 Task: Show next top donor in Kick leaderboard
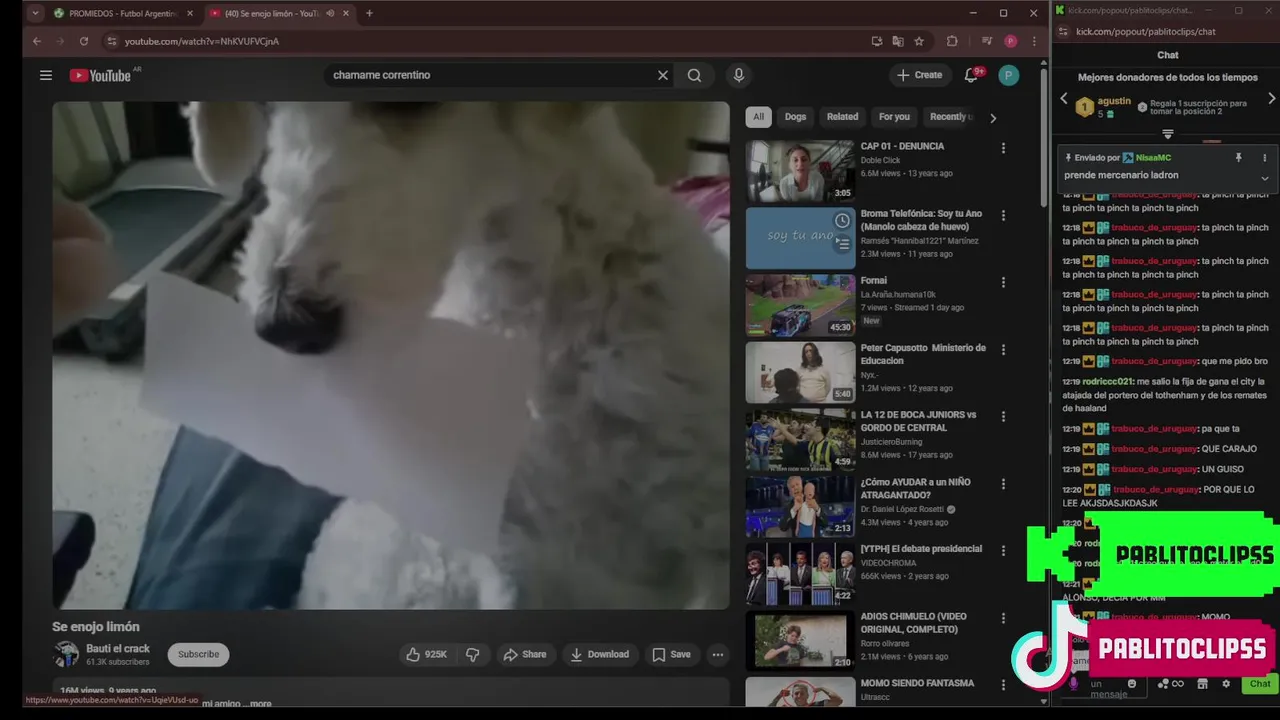[x=1271, y=99]
